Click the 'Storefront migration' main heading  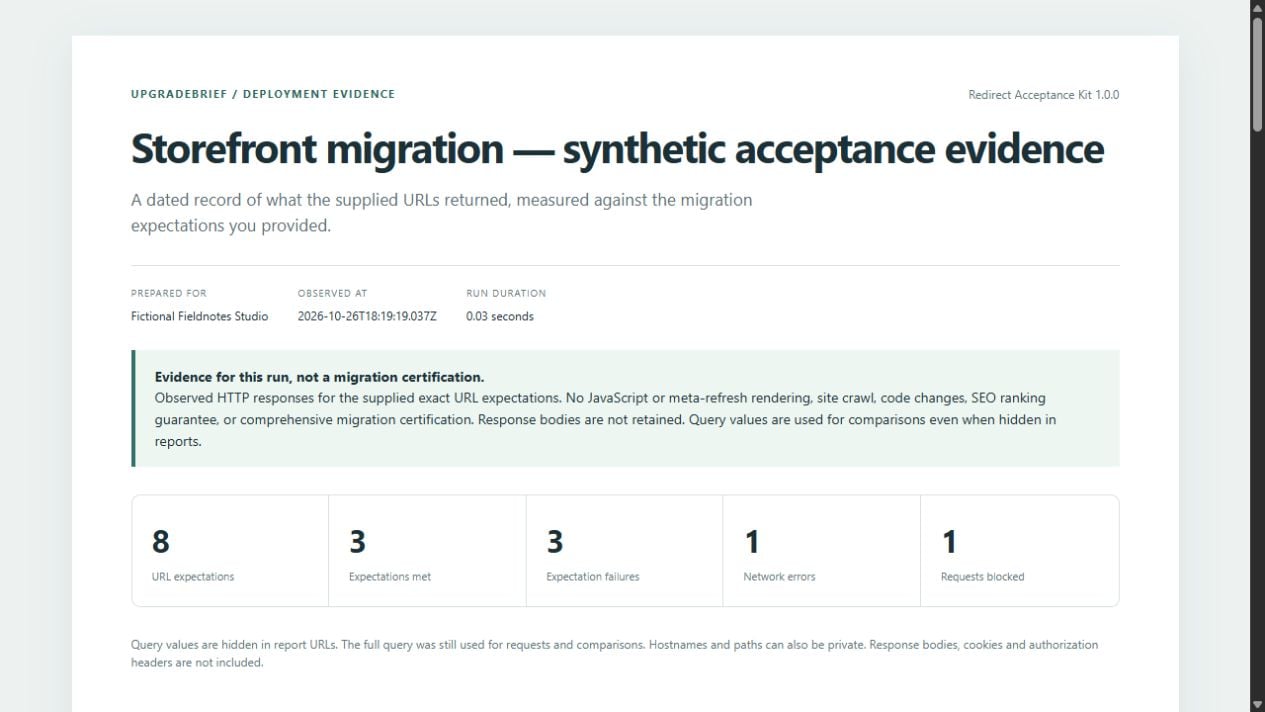(617, 149)
